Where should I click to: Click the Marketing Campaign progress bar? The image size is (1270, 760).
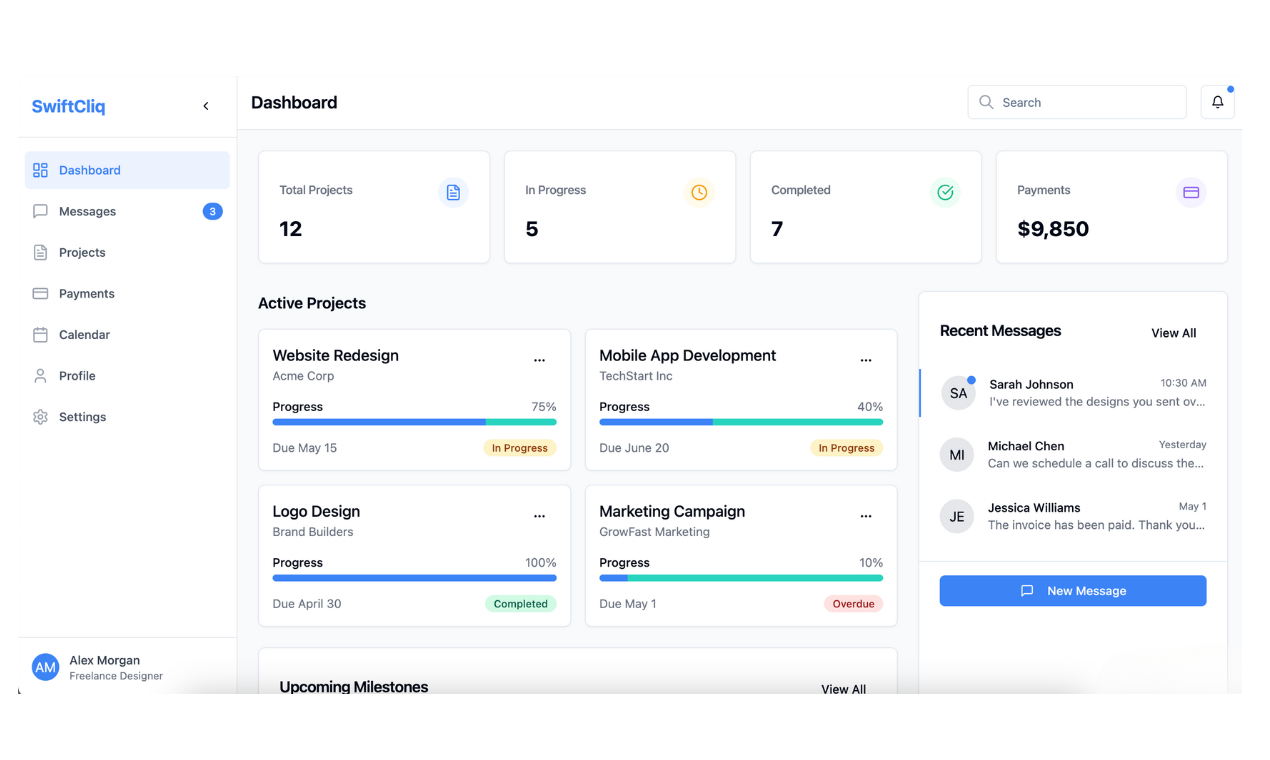[x=741, y=578]
